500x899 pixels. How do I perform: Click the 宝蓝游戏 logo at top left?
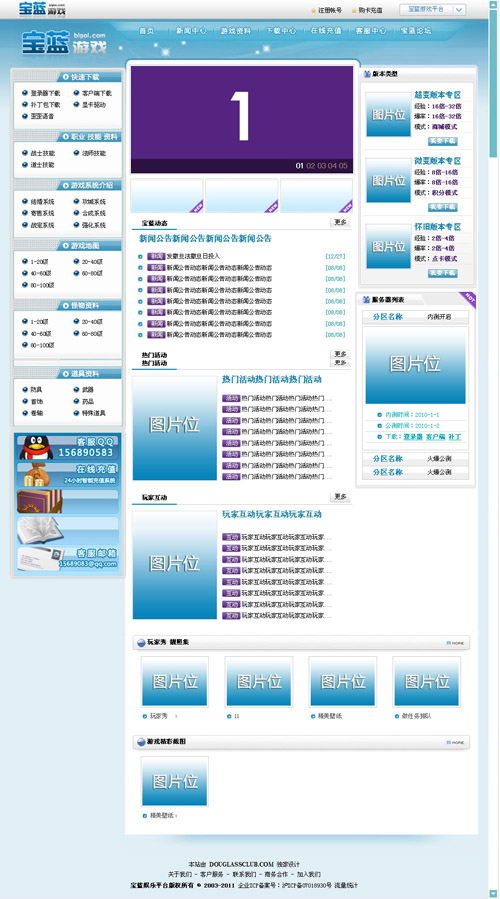coord(42,9)
